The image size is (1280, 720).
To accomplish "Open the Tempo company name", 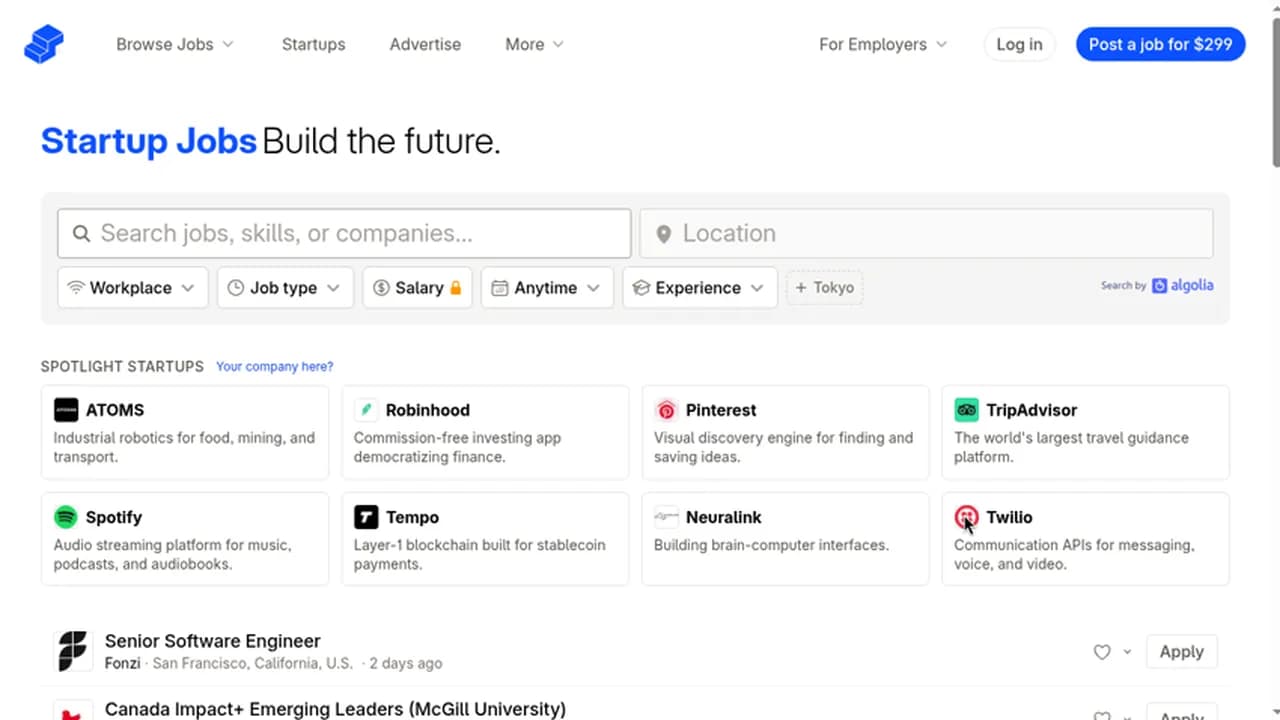I will click(x=412, y=517).
